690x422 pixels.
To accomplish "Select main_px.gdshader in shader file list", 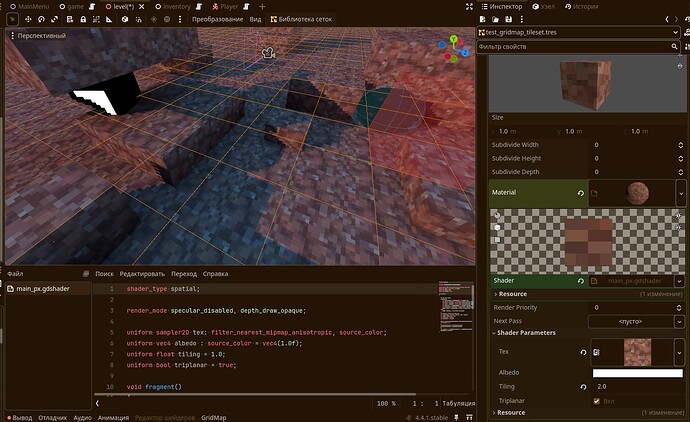I will coord(48,289).
